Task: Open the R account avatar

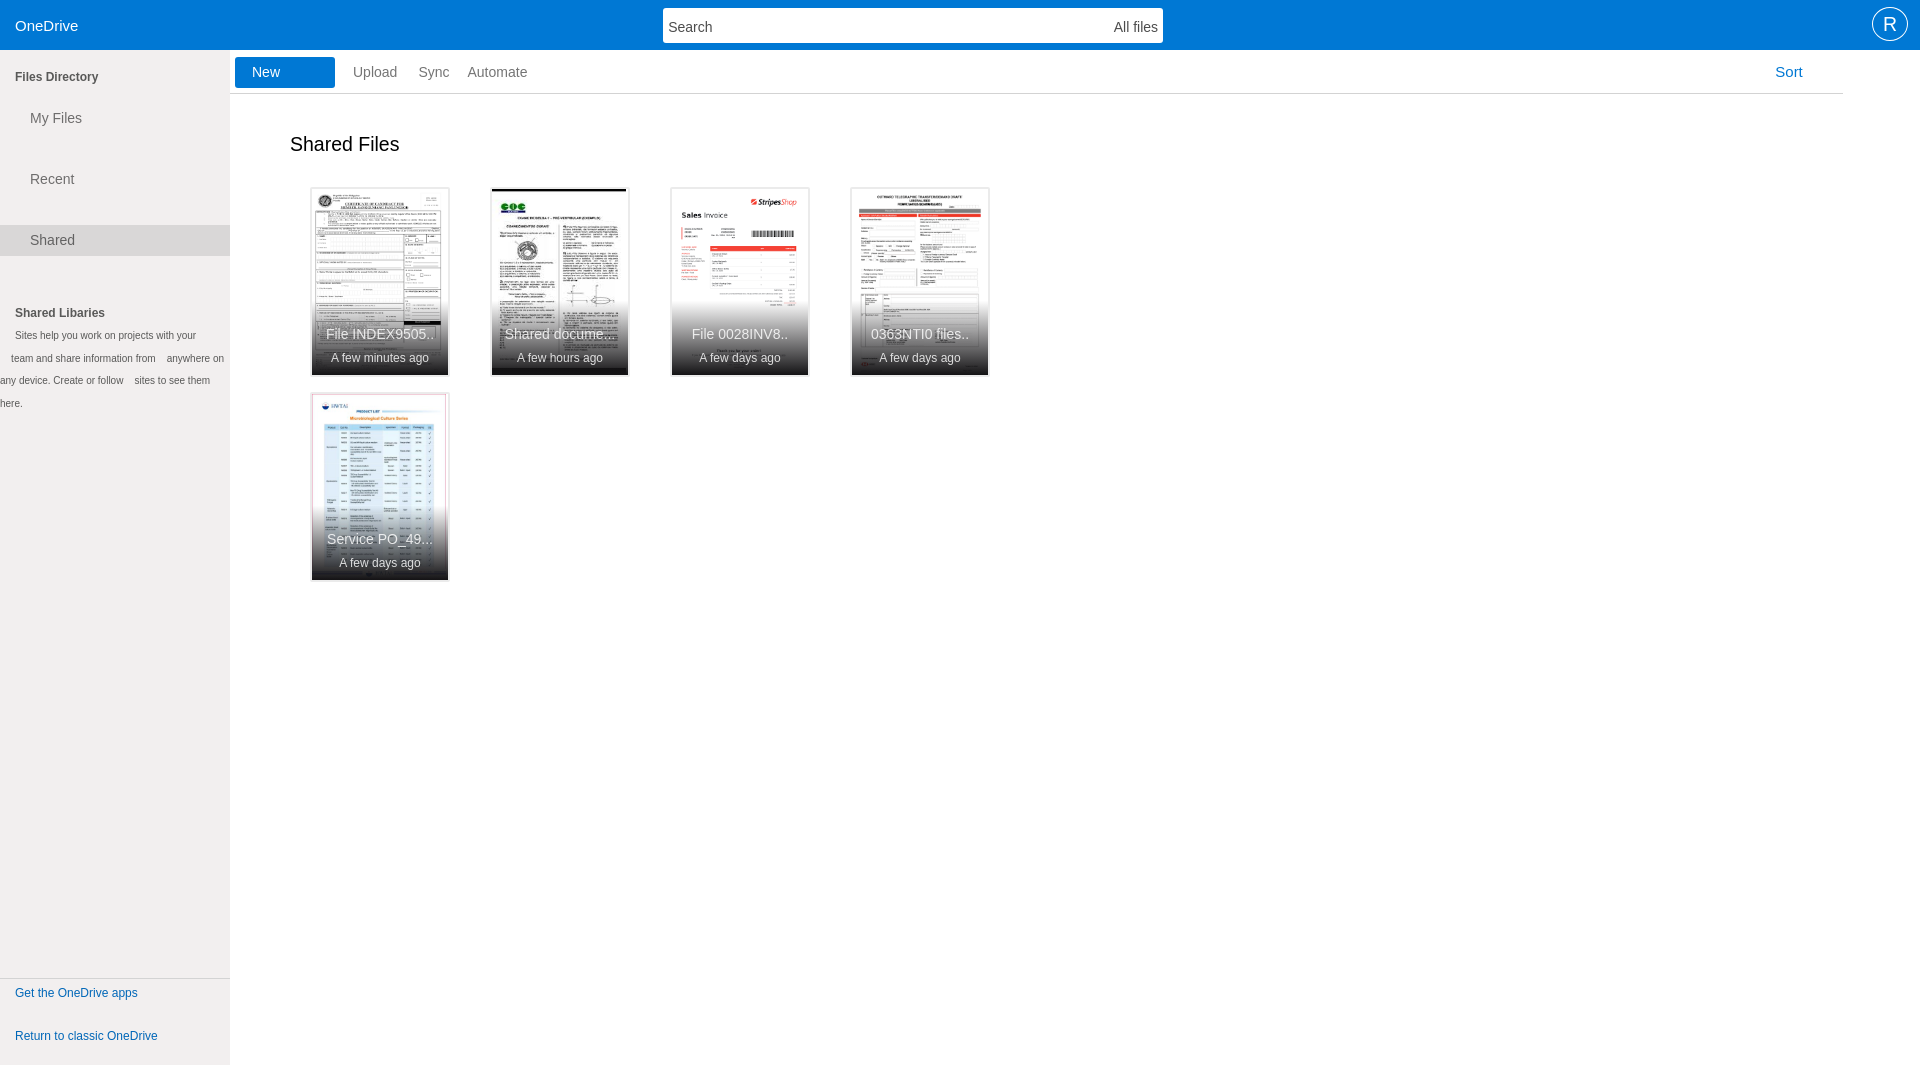Action: point(1889,25)
